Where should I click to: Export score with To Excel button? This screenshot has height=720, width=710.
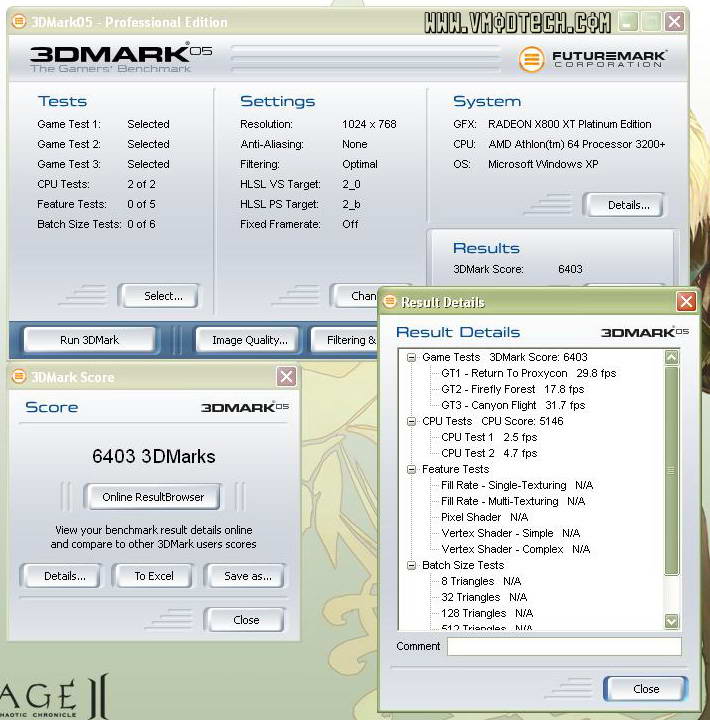click(153, 576)
